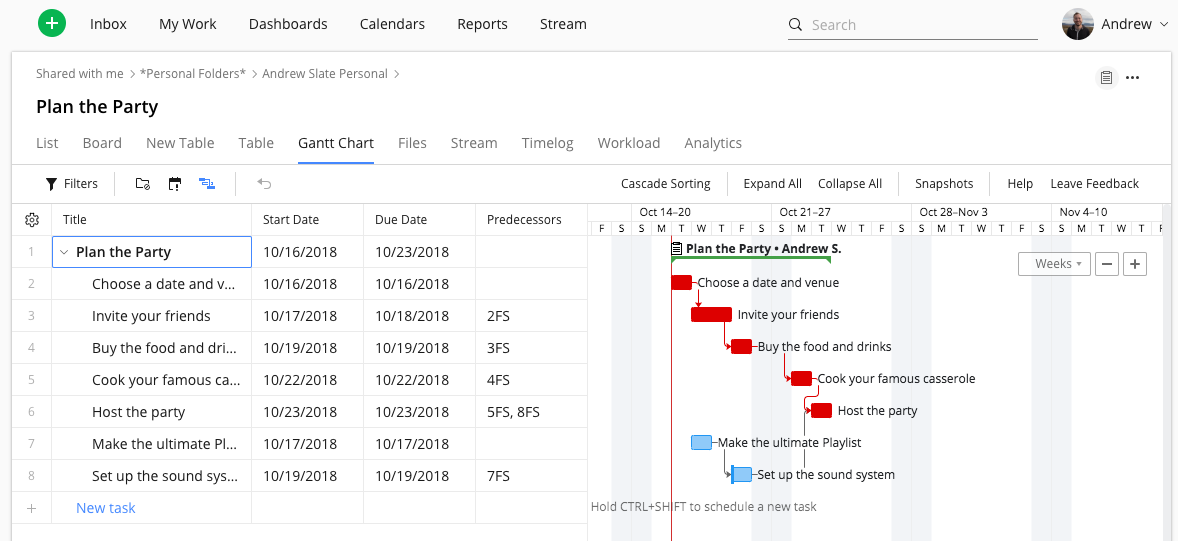
Task: Open table column settings gear
Action: point(31,220)
